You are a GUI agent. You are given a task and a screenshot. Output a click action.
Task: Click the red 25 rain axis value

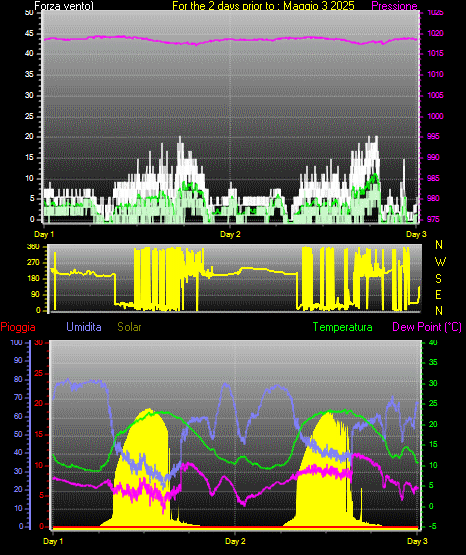[x=38, y=373]
